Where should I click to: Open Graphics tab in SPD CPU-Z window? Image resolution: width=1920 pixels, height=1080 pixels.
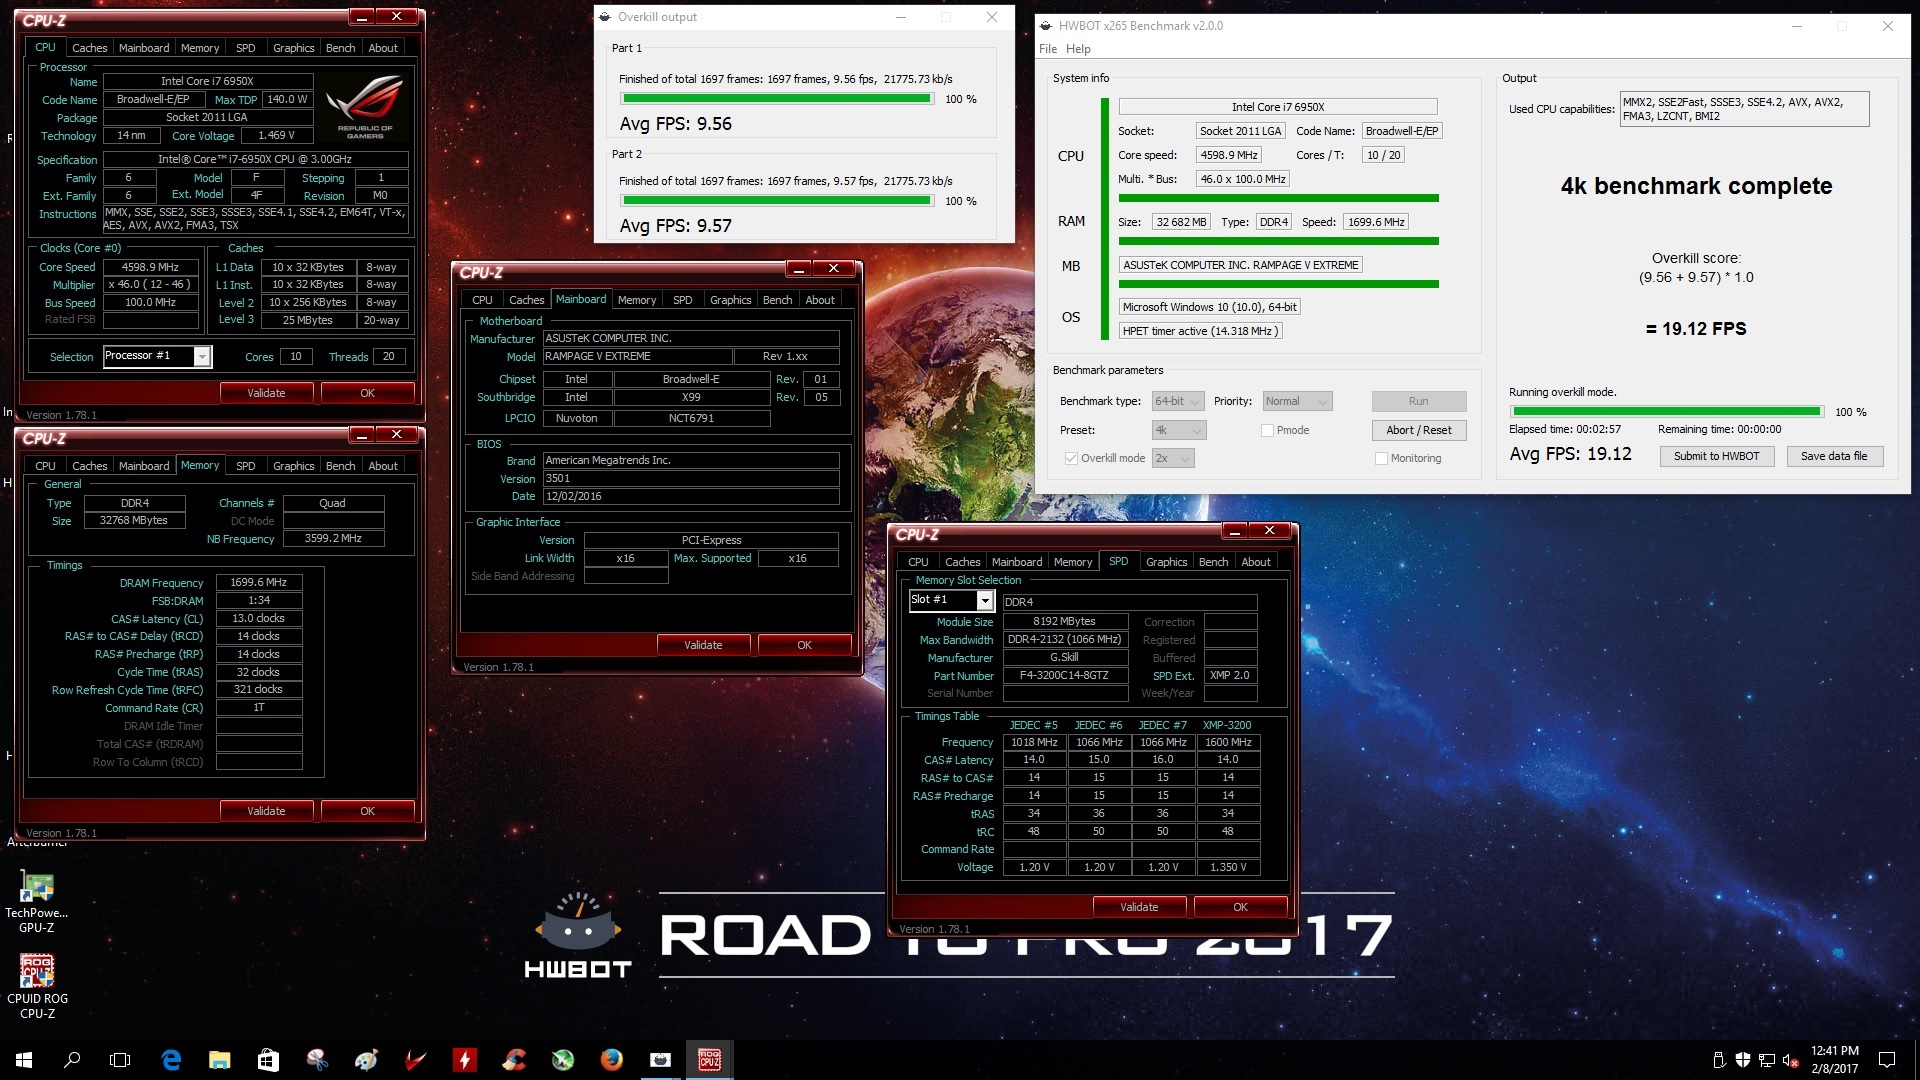coord(1166,562)
